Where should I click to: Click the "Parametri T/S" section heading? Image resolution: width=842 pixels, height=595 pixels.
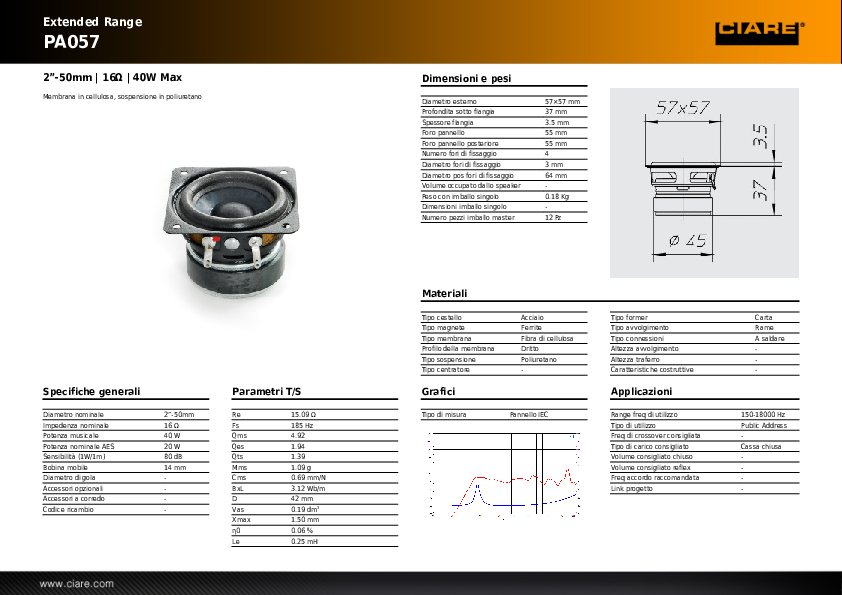click(x=266, y=391)
